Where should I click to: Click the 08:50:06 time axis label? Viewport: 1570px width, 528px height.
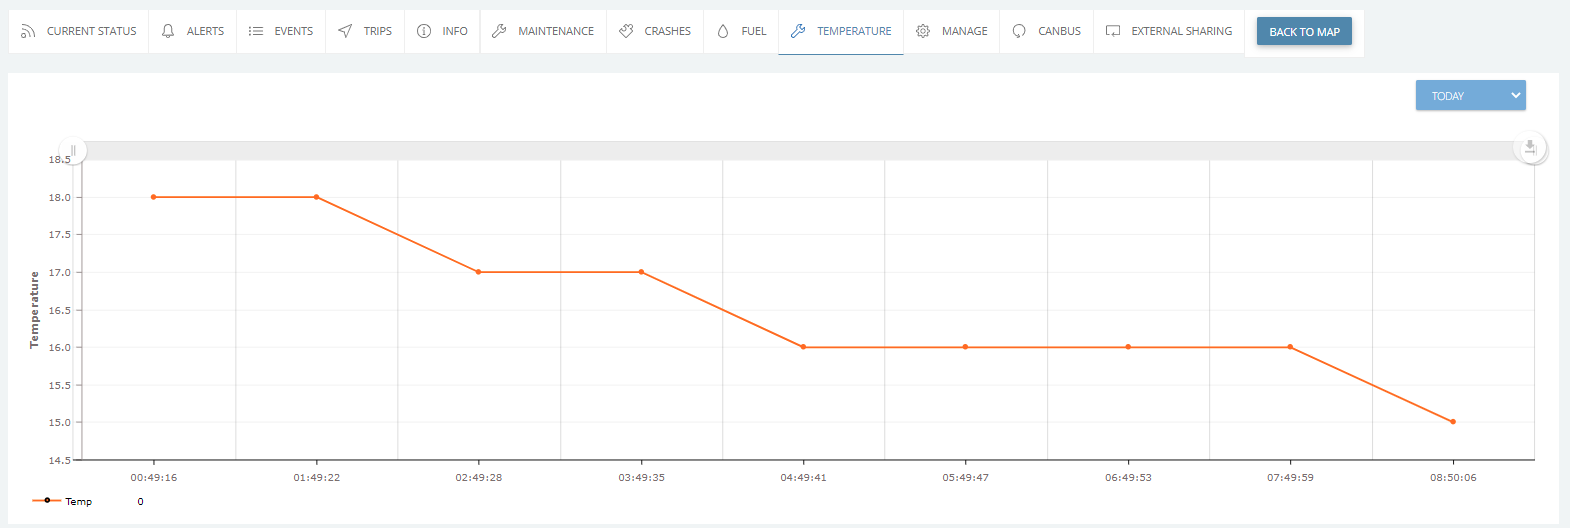1453,477
